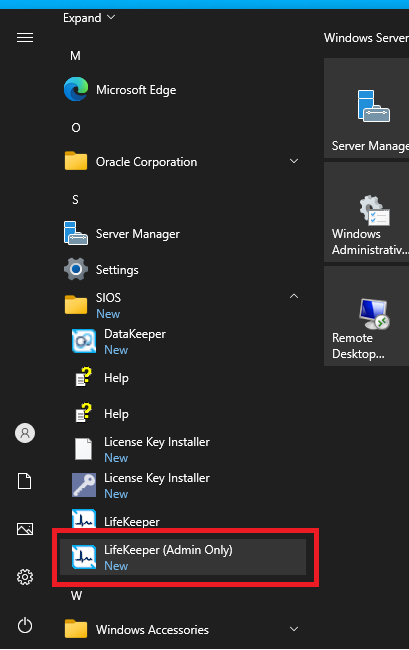The image size is (409, 650).
Task: Open the Windows Administrative Tools tile
Action: (x=366, y=212)
